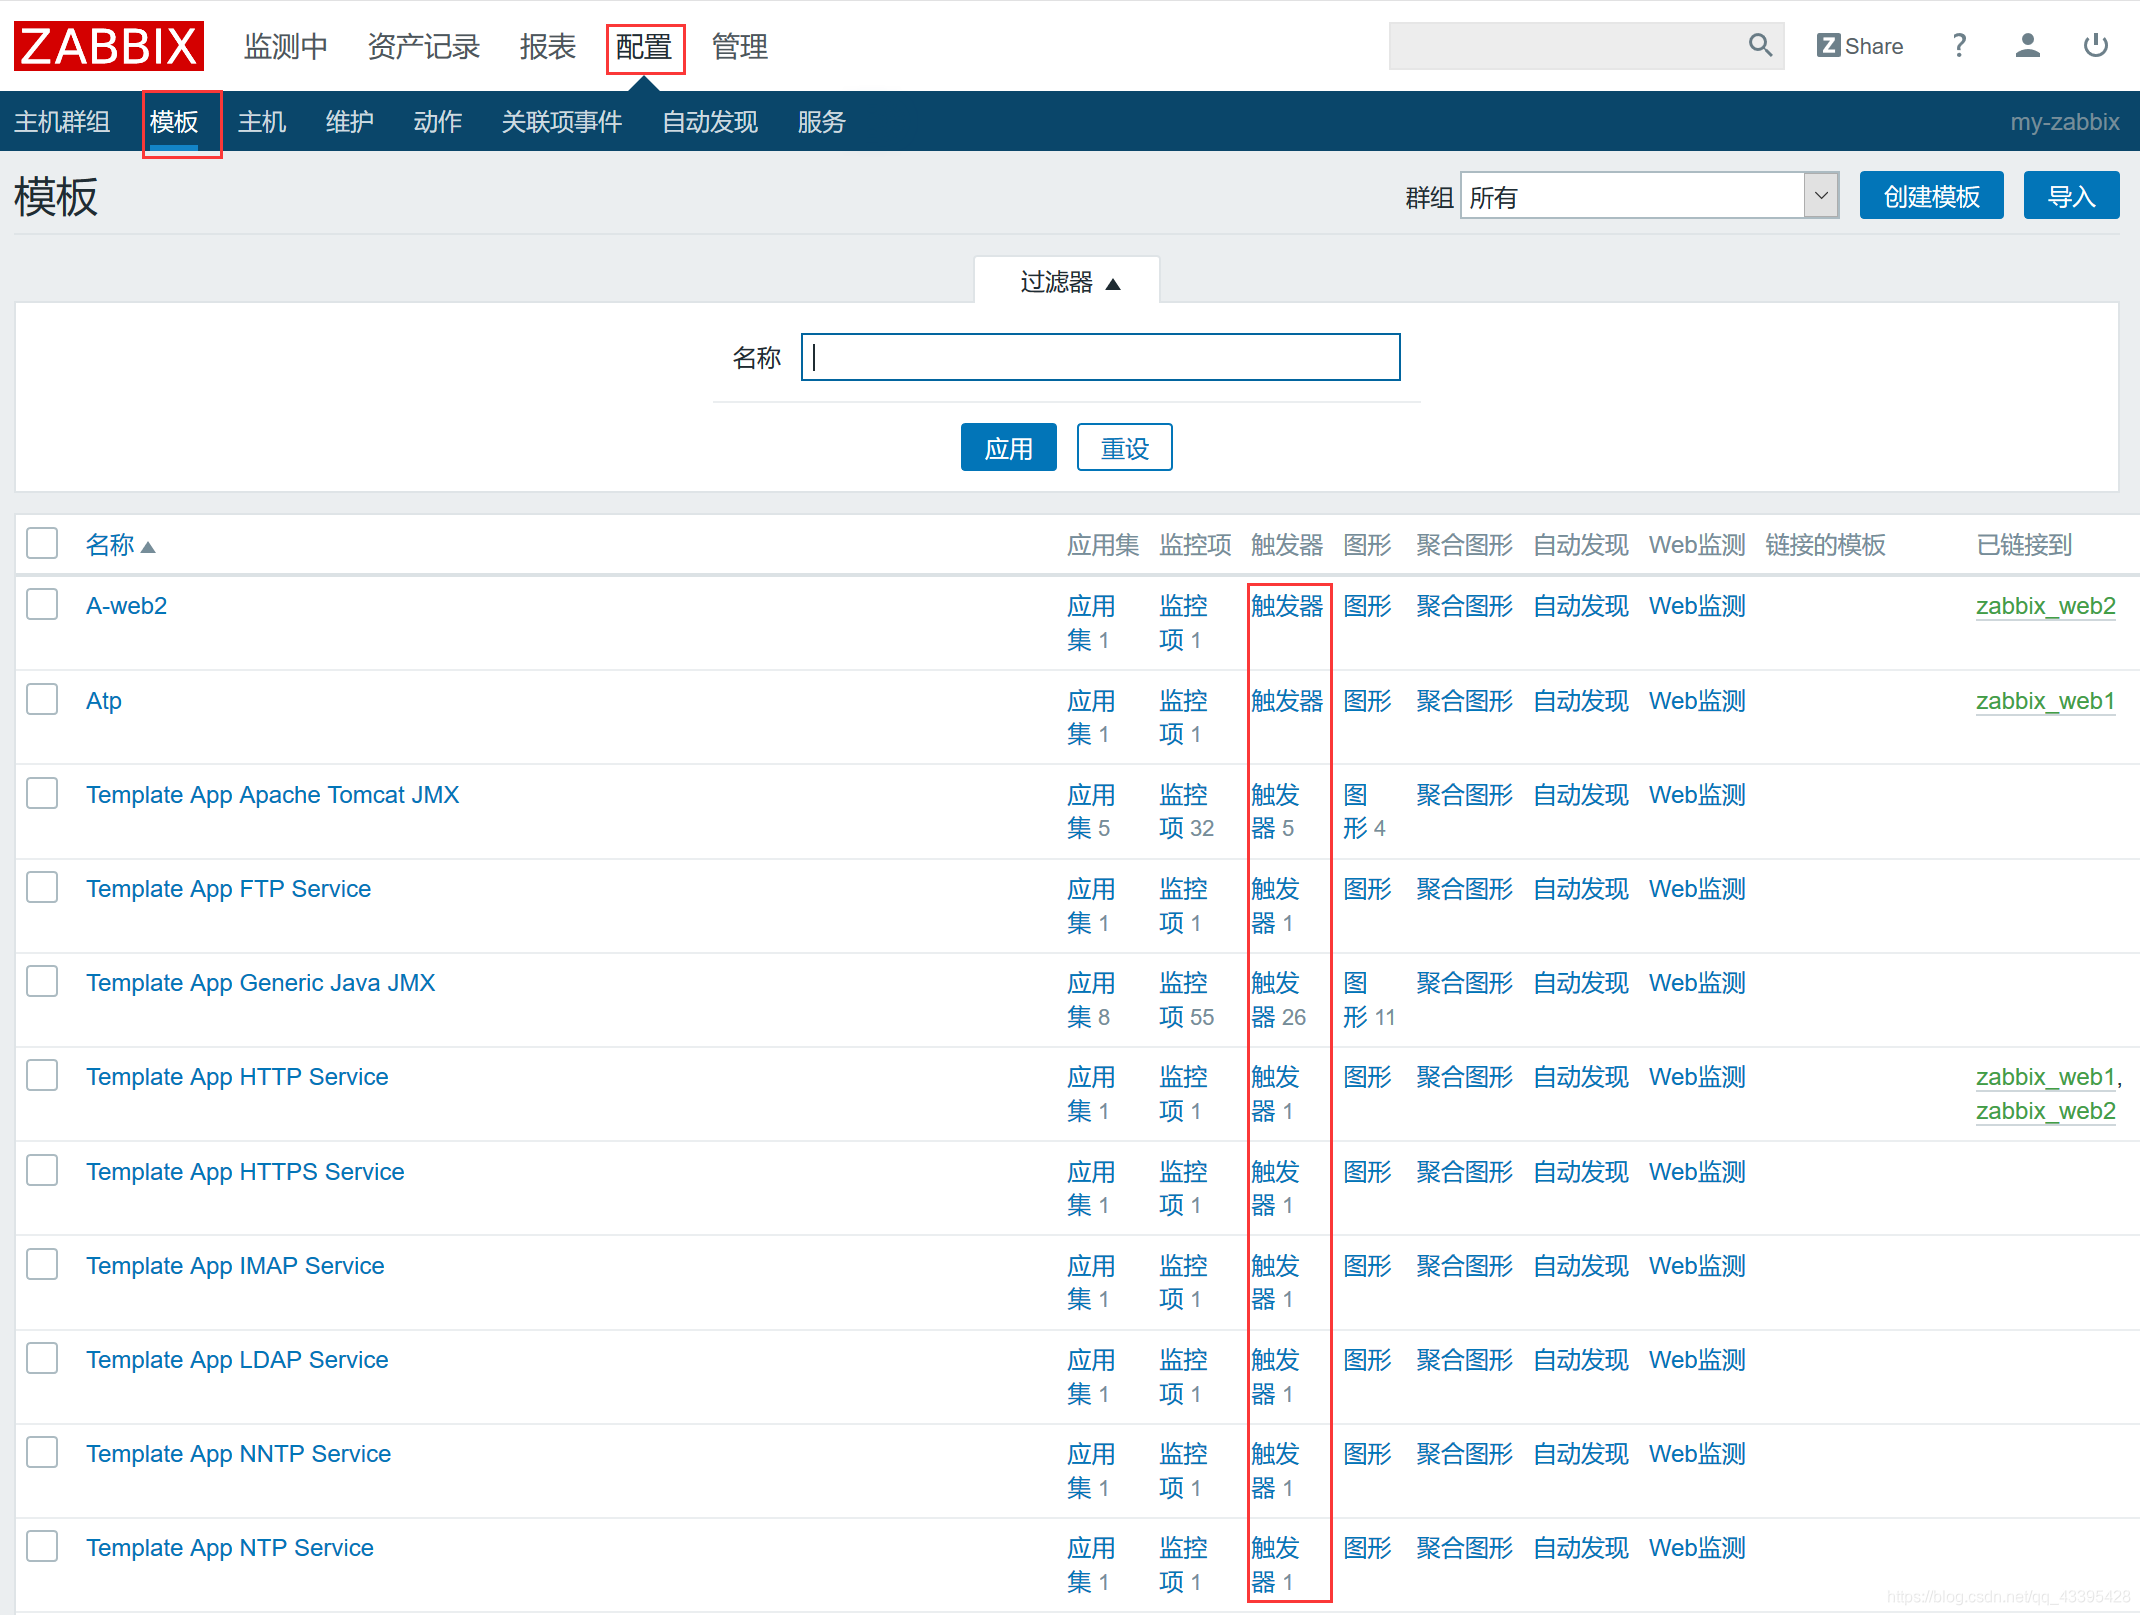Open Web监测 for Template App FTP Service

point(1697,889)
